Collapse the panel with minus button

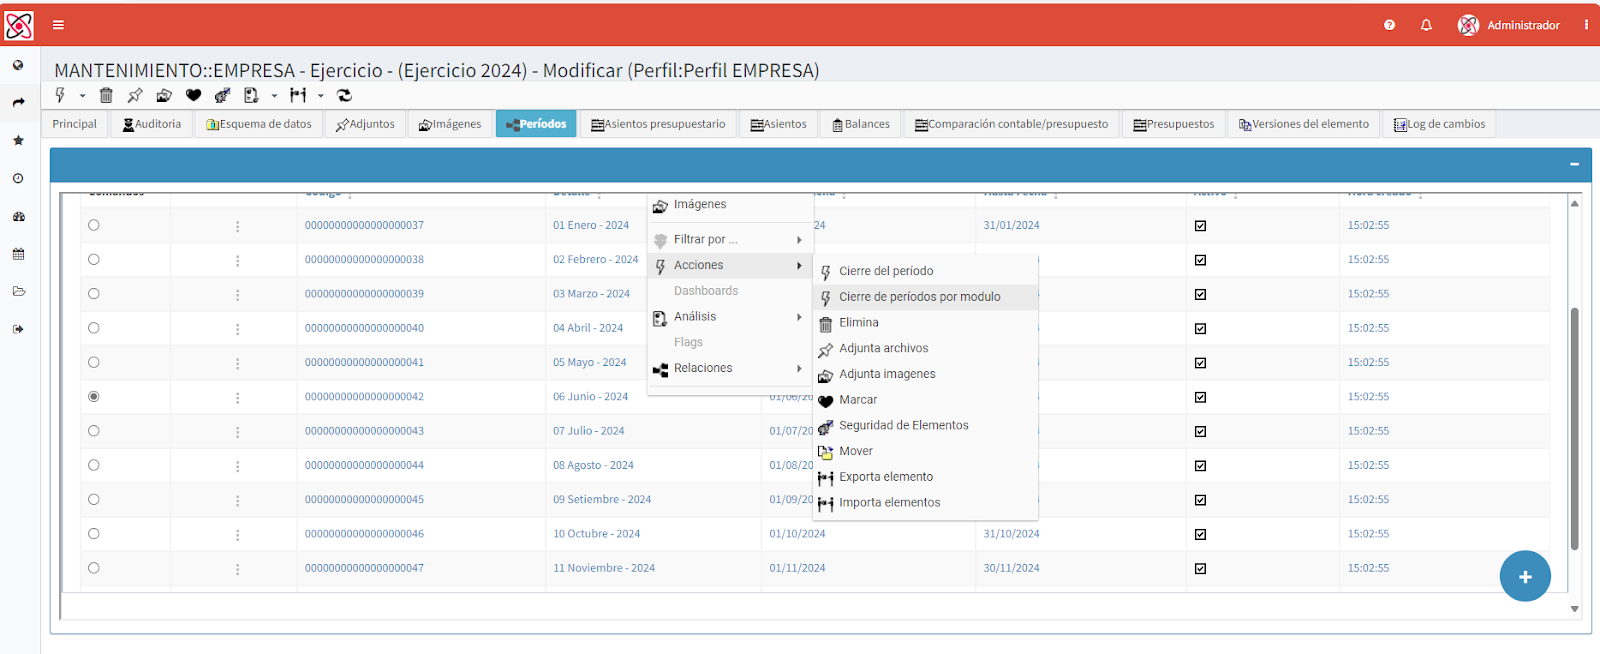tap(1574, 164)
